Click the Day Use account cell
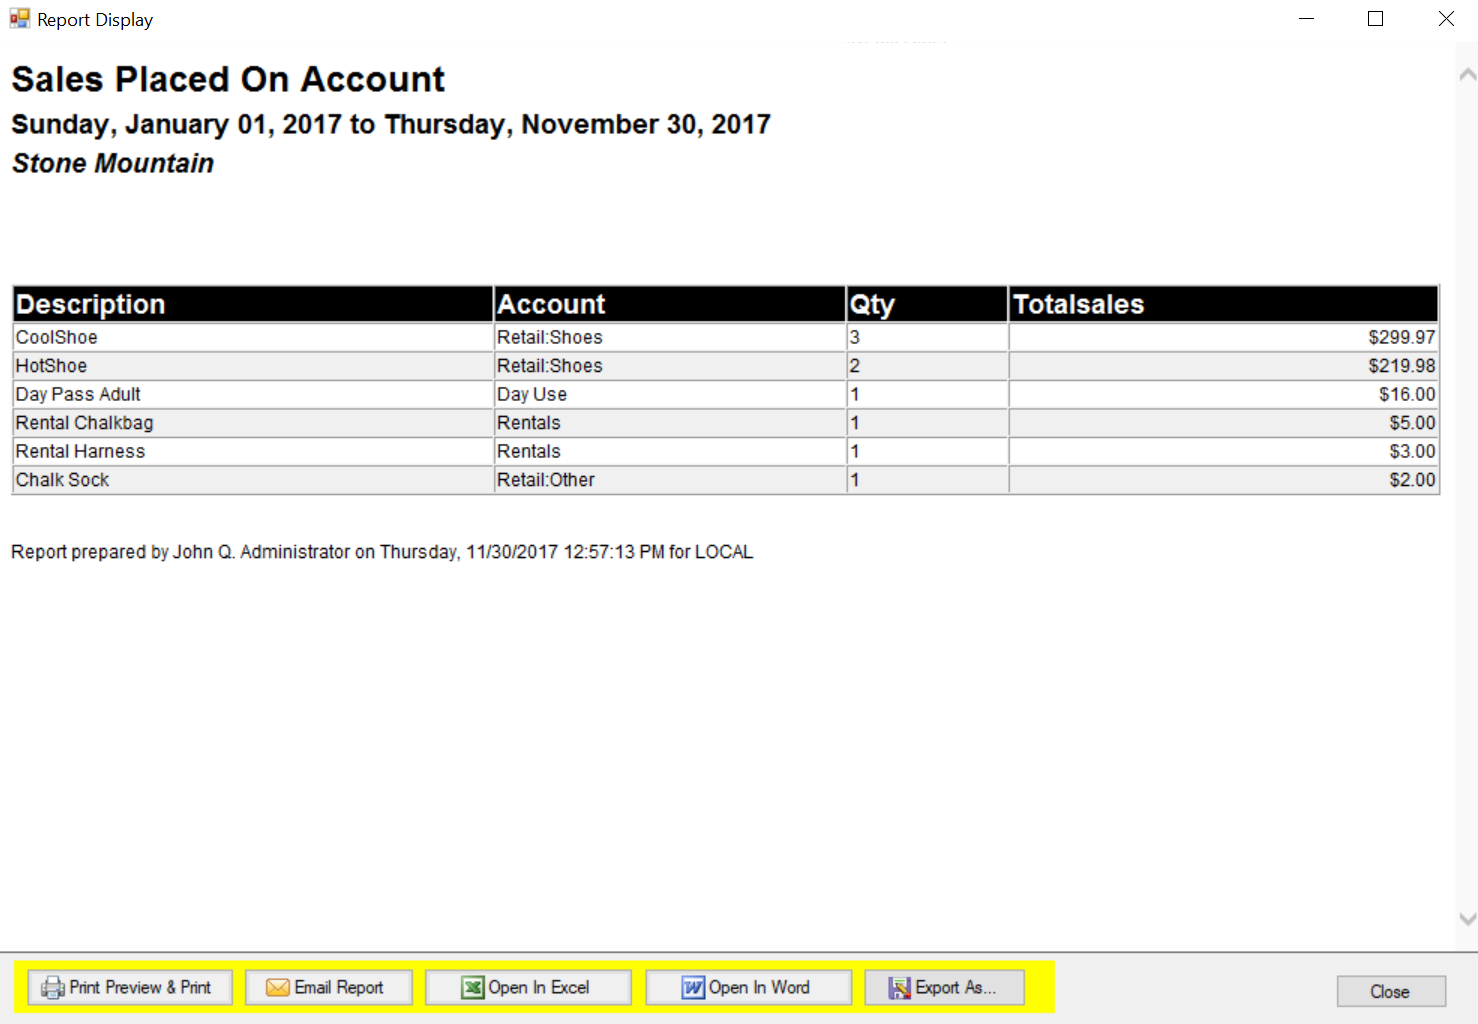The width and height of the screenshot is (1478, 1024). coord(670,394)
